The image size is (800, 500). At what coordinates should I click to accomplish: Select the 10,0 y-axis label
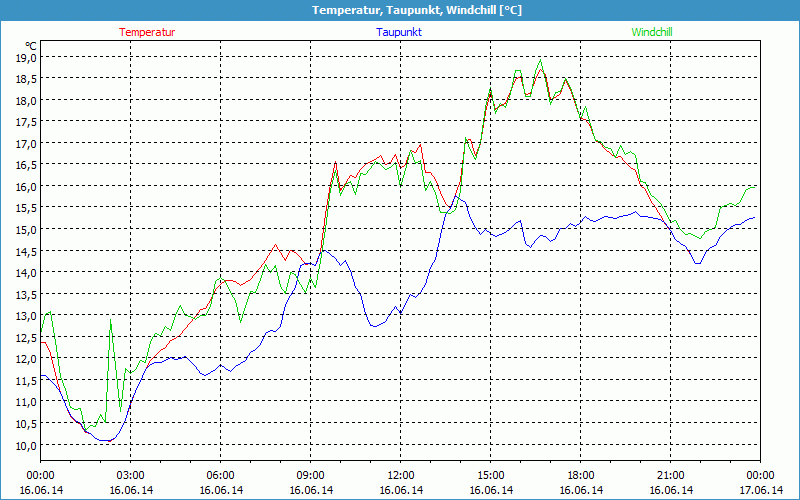click(x=25, y=444)
